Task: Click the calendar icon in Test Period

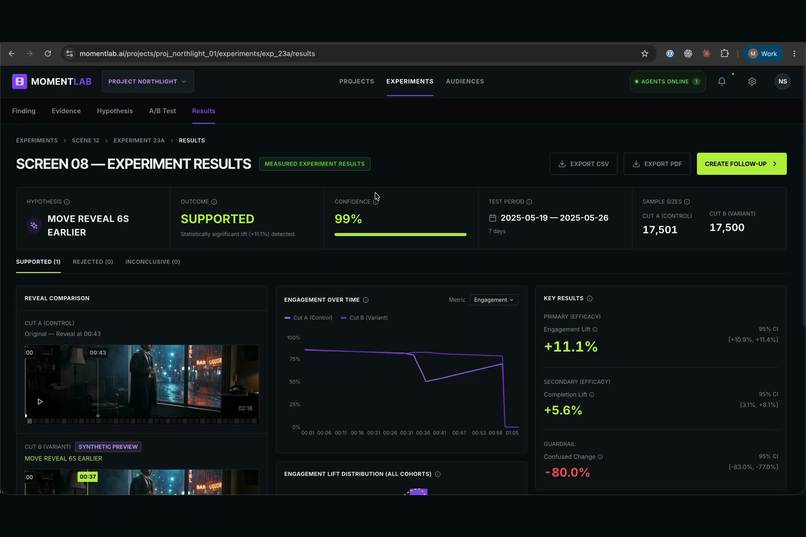Action: point(492,218)
